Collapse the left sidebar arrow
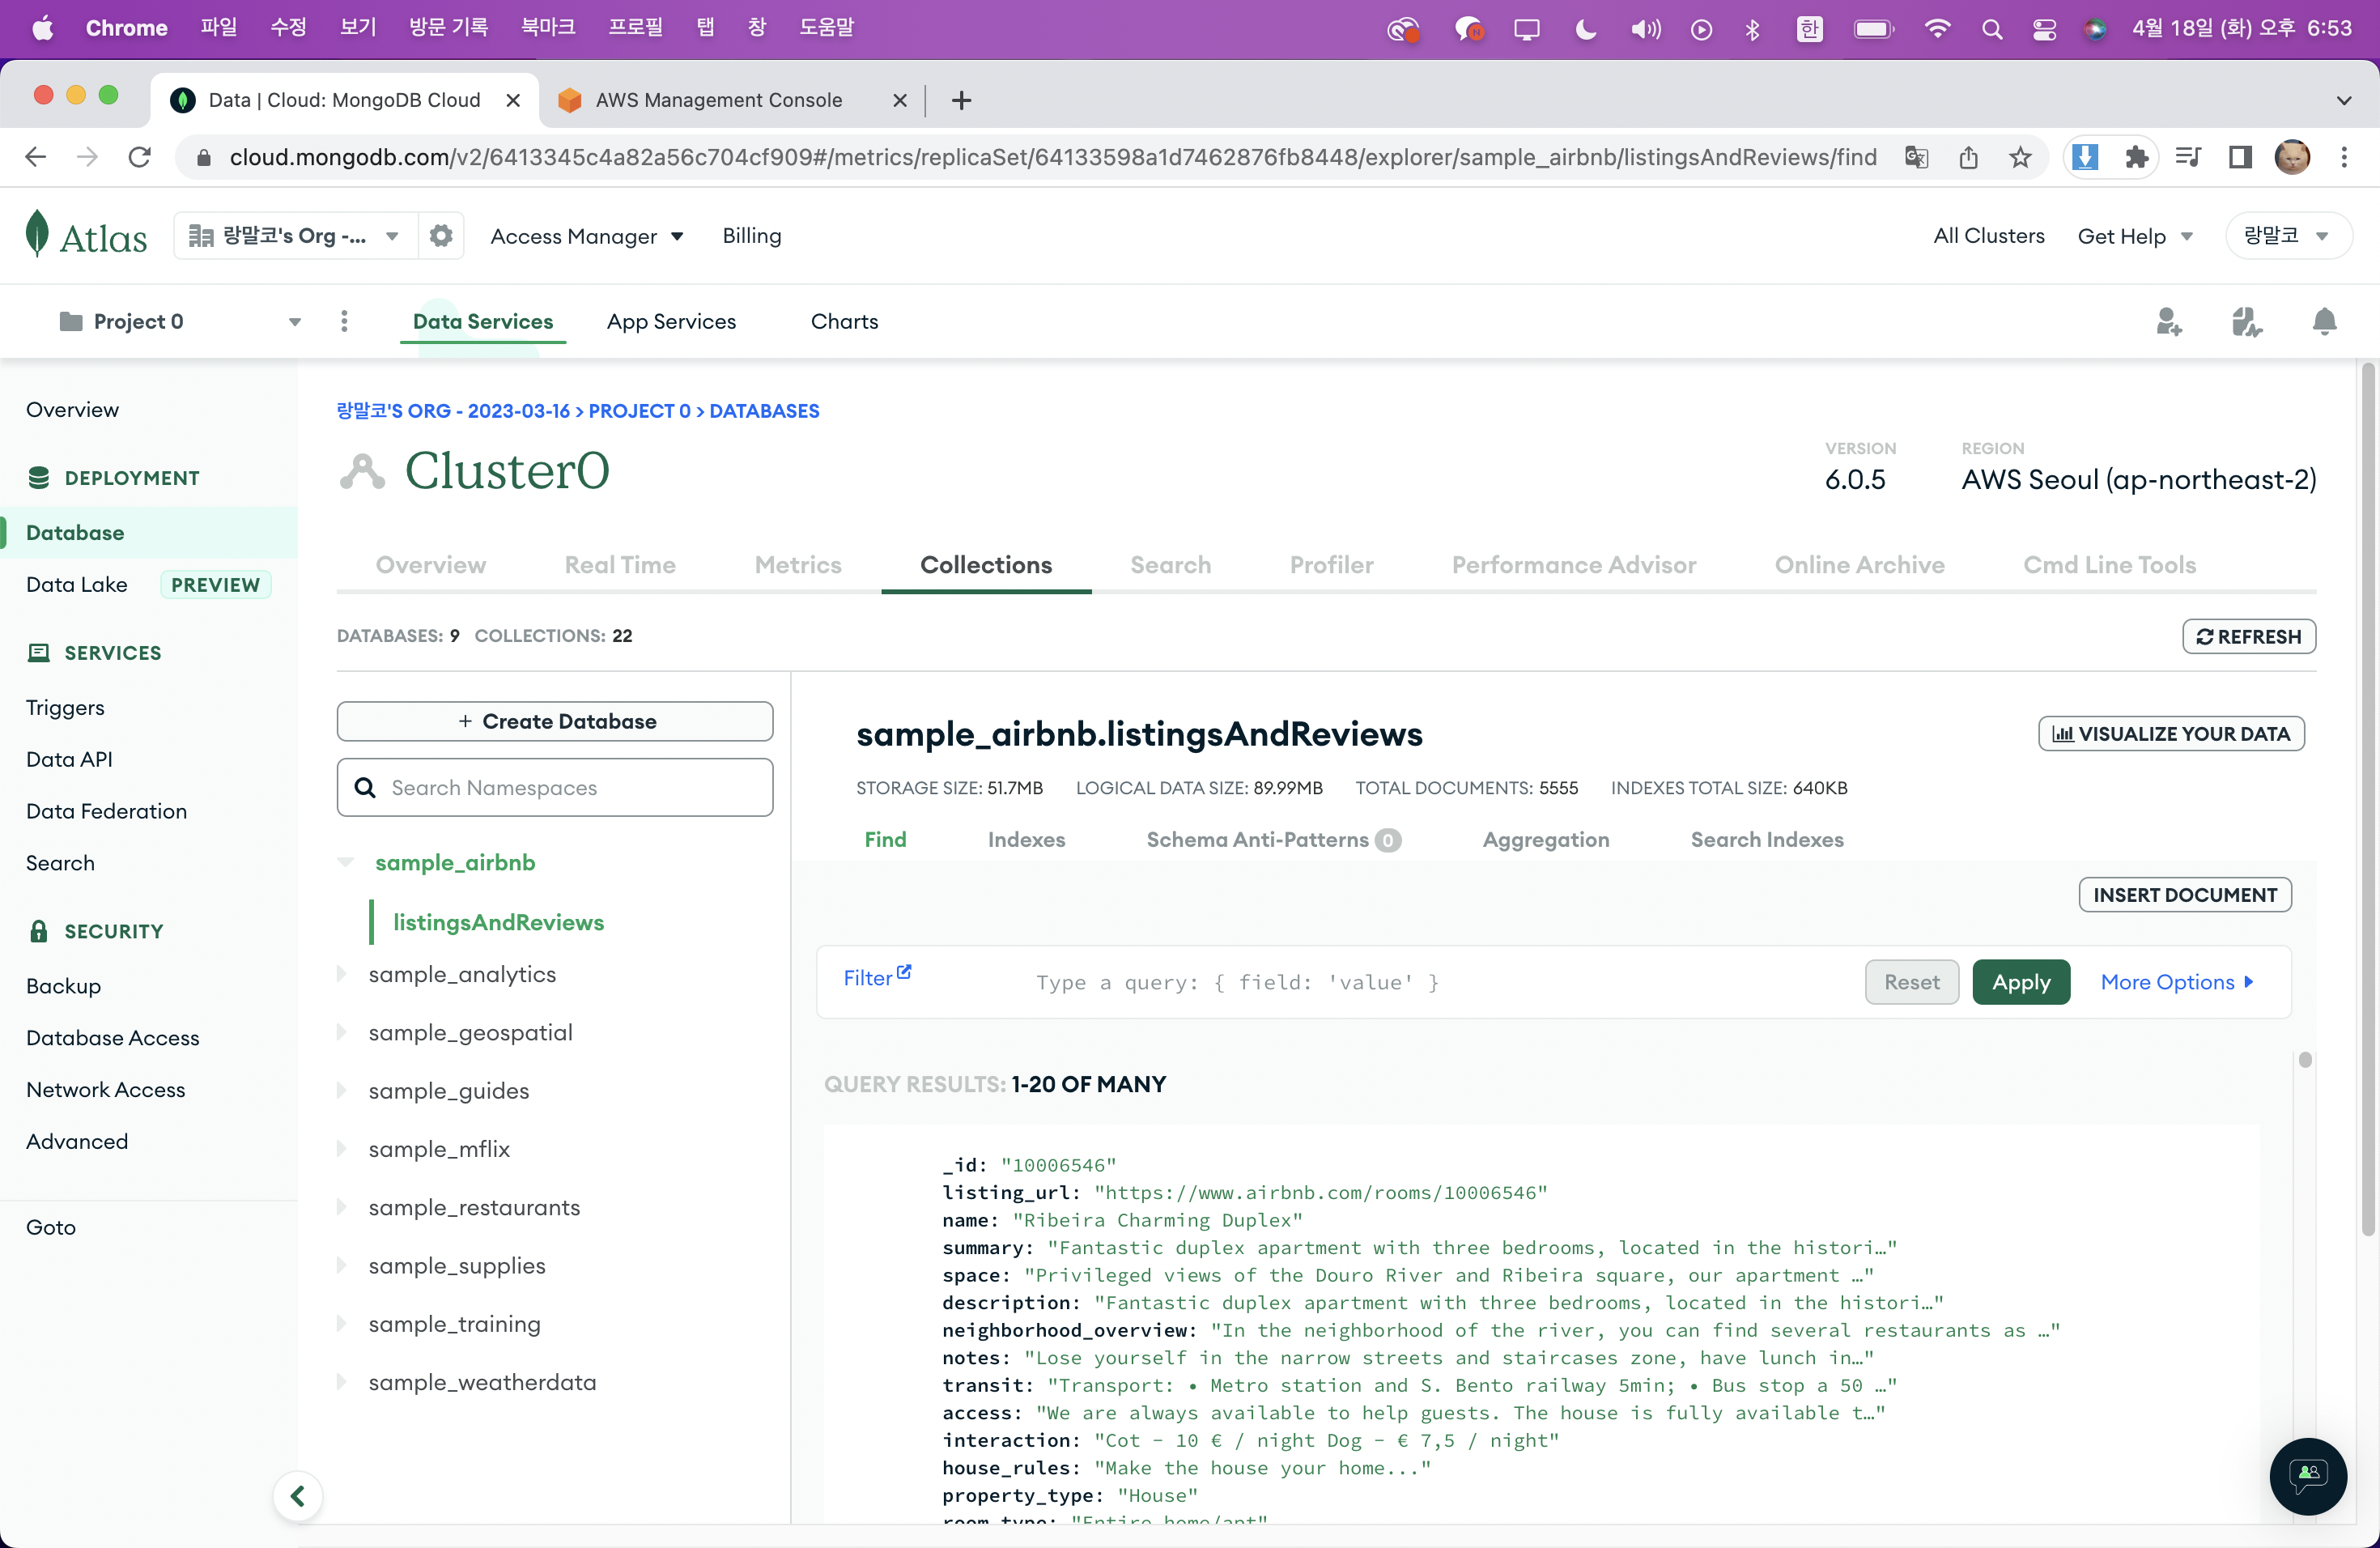The height and width of the screenshot is (1548, 2380). tap(298, 1495)
